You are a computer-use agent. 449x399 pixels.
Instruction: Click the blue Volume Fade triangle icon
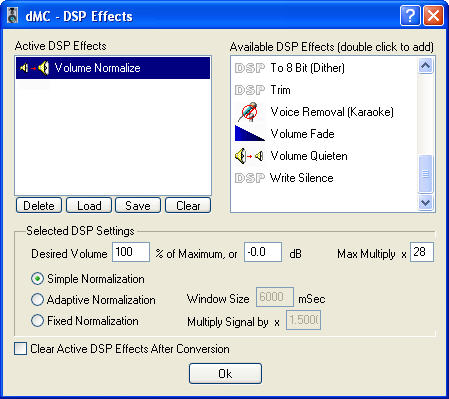pyautogui.click(x=250, y=133)
